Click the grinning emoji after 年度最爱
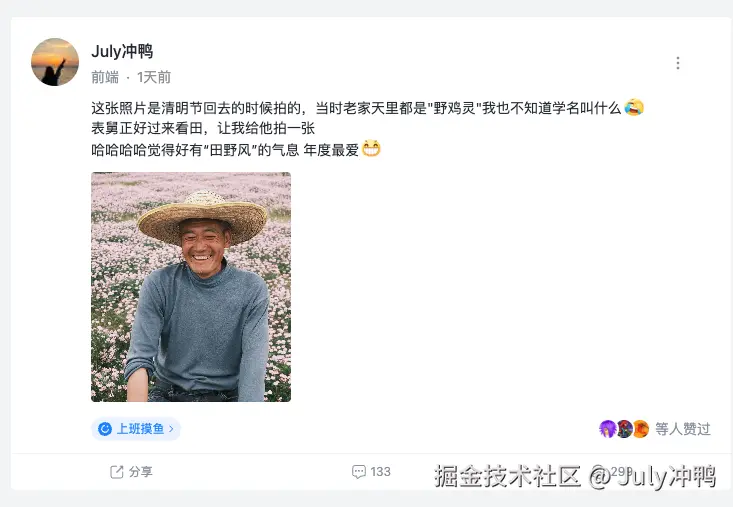 372,149
